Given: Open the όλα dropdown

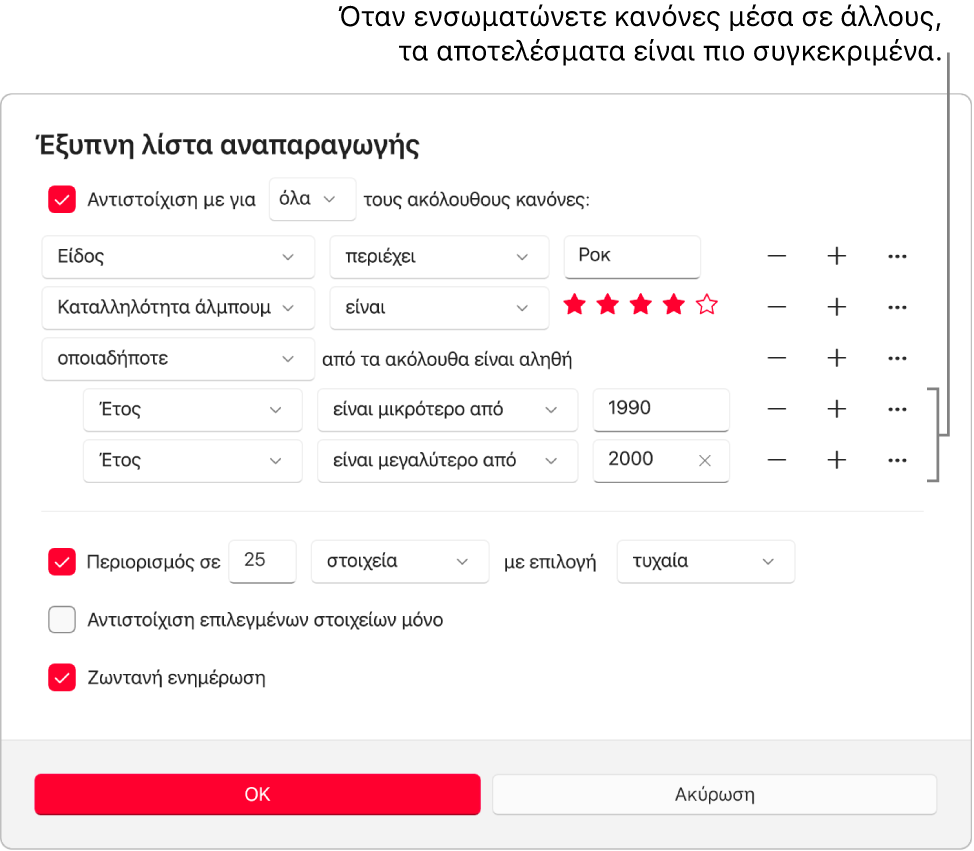Looking at the screenshot, I should (x=312, y=199).
